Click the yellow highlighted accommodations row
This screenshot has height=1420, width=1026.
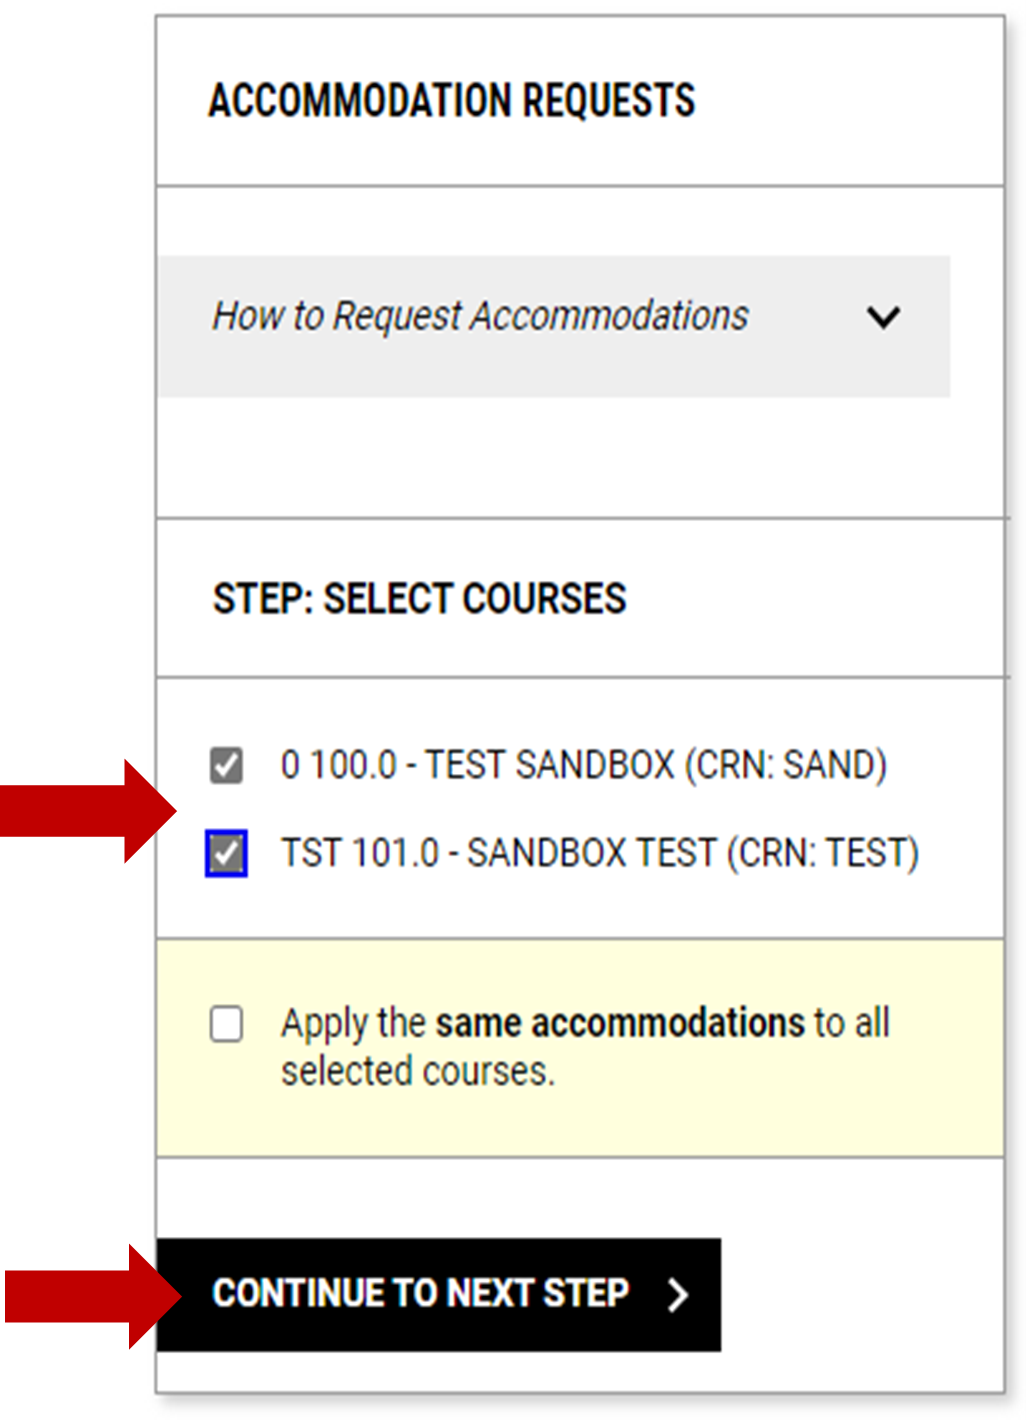click(580, 1045)
